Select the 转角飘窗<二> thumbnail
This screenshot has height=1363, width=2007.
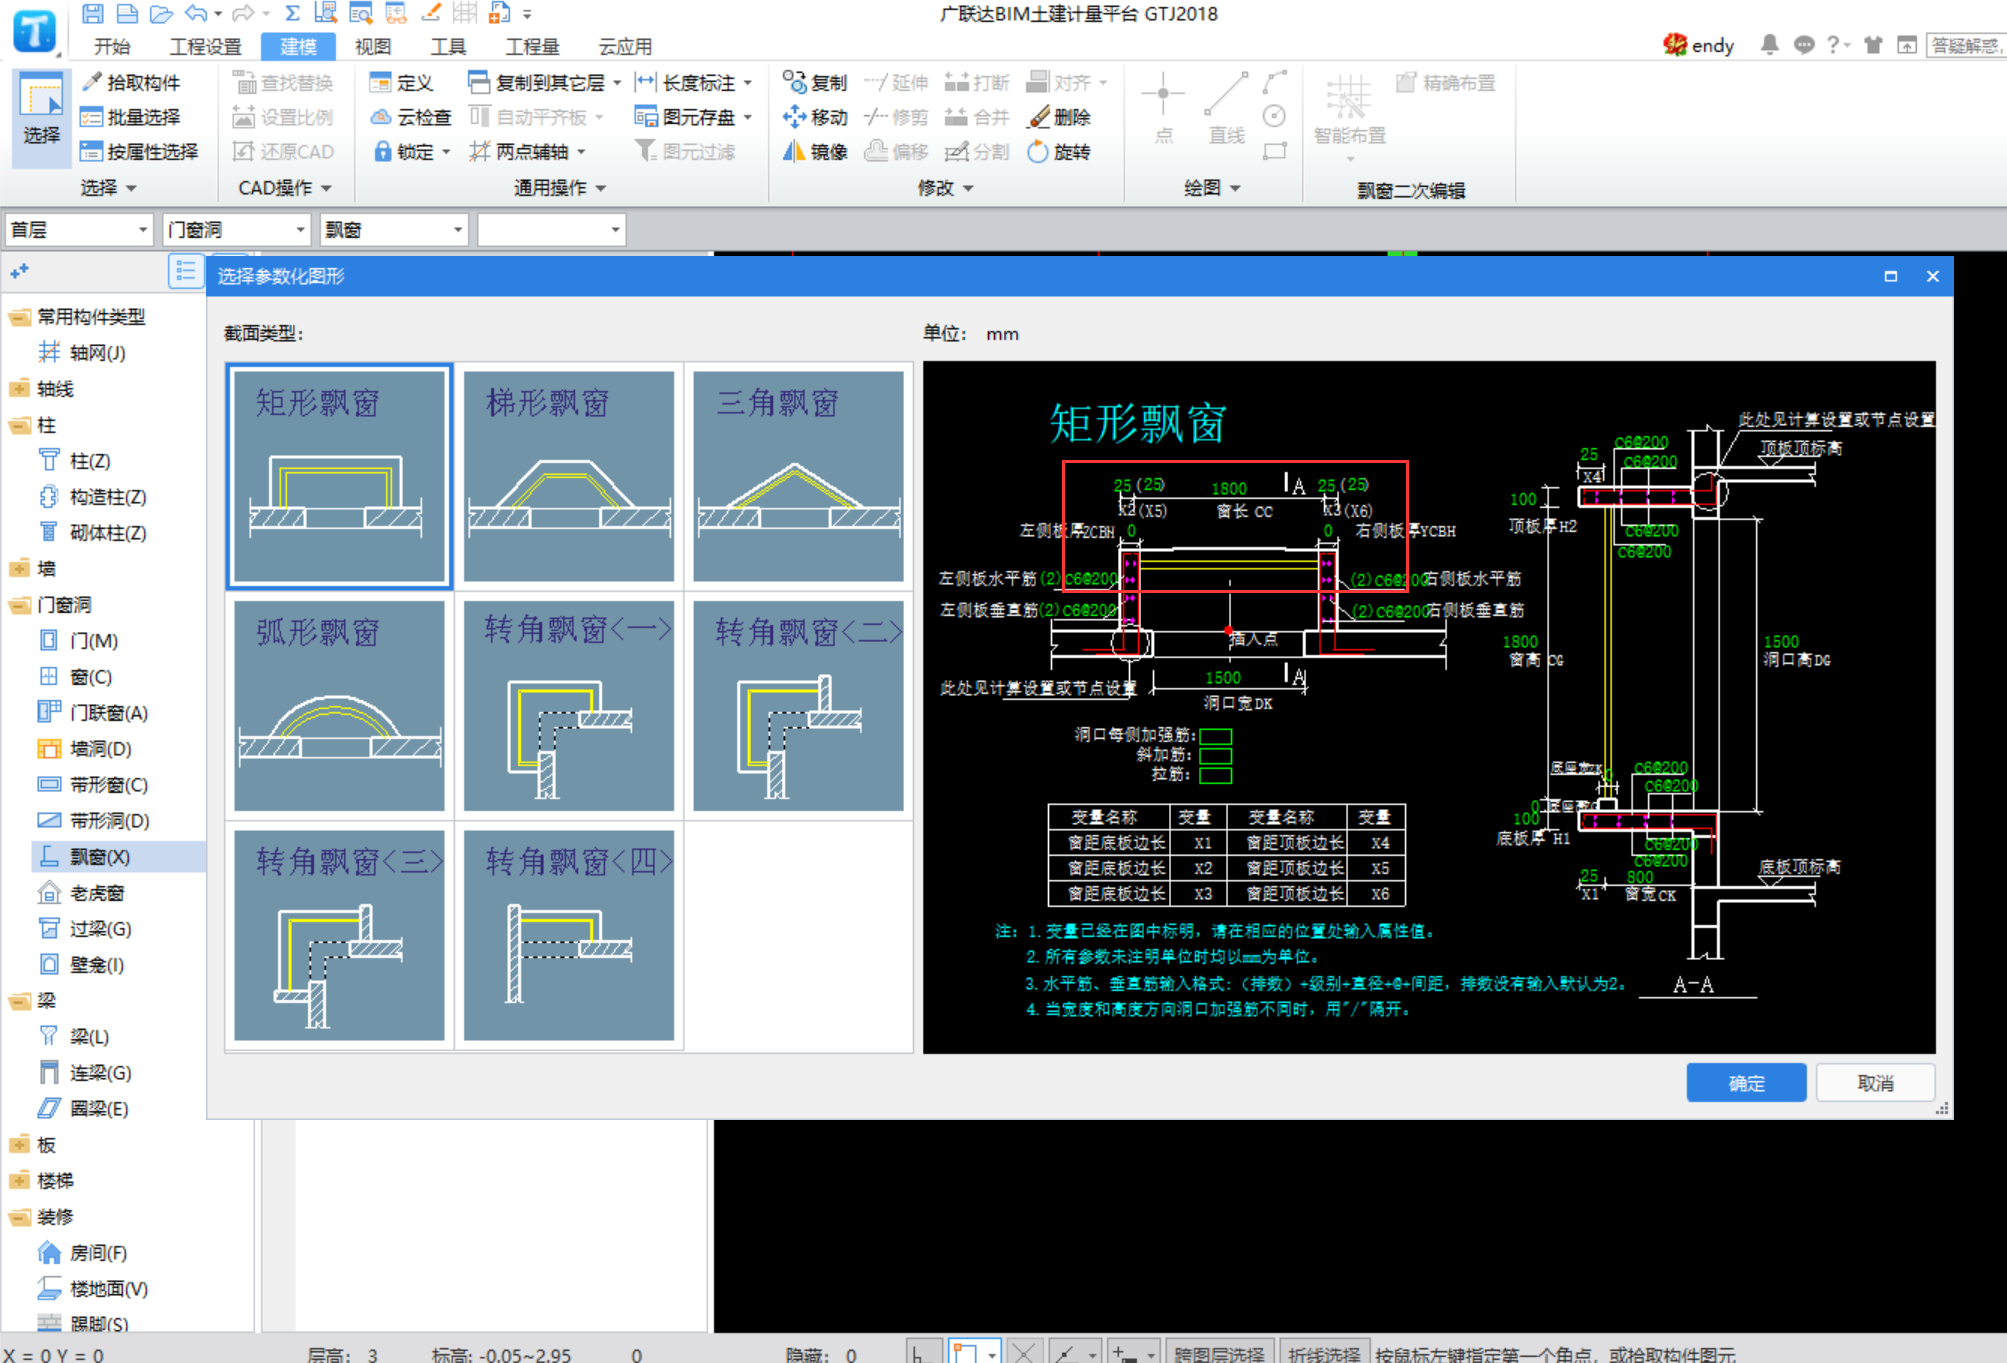798,706
